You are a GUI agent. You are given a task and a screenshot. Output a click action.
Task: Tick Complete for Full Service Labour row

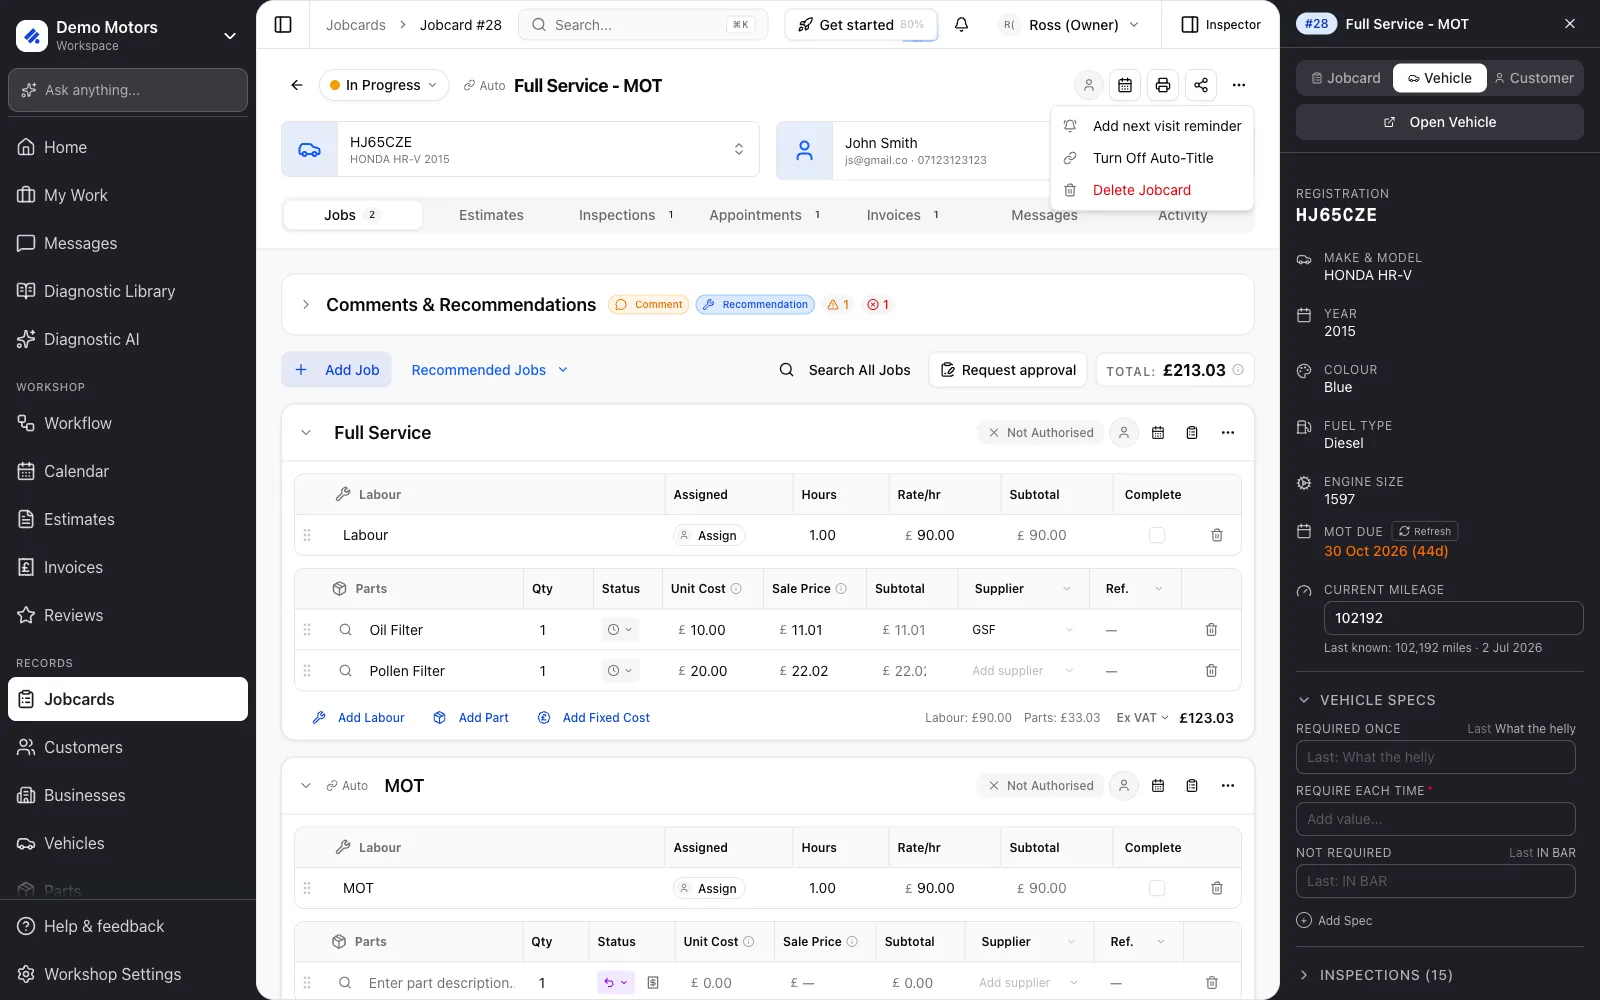(1157, 535)
